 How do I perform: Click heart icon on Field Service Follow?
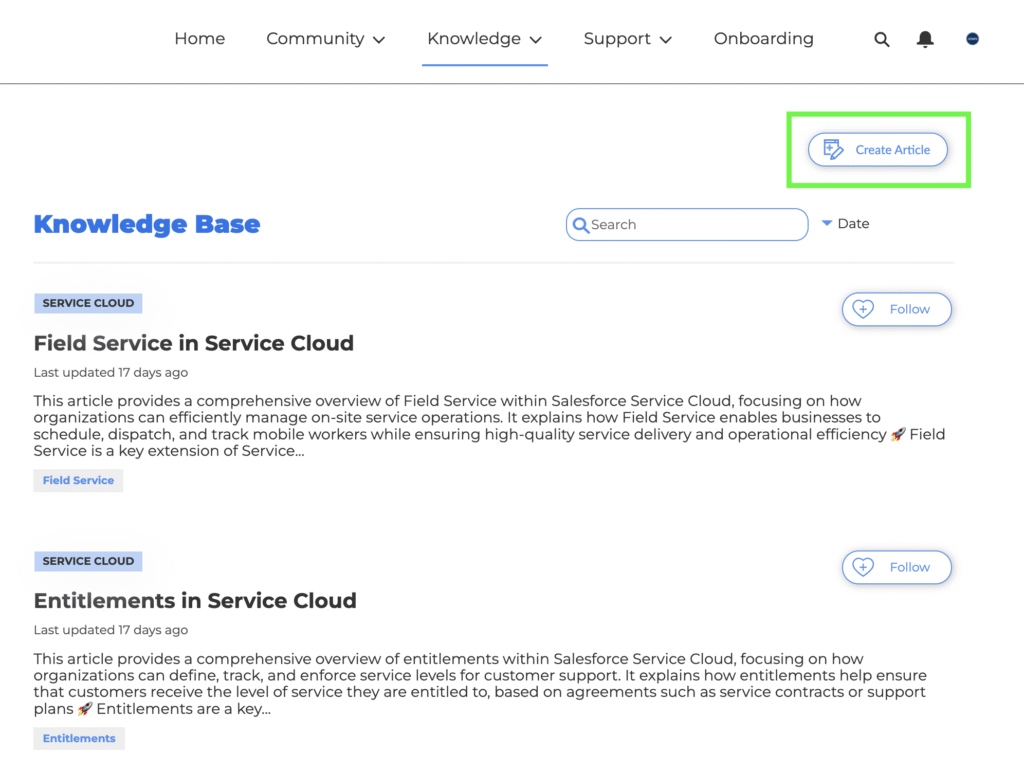pos(863,309)
